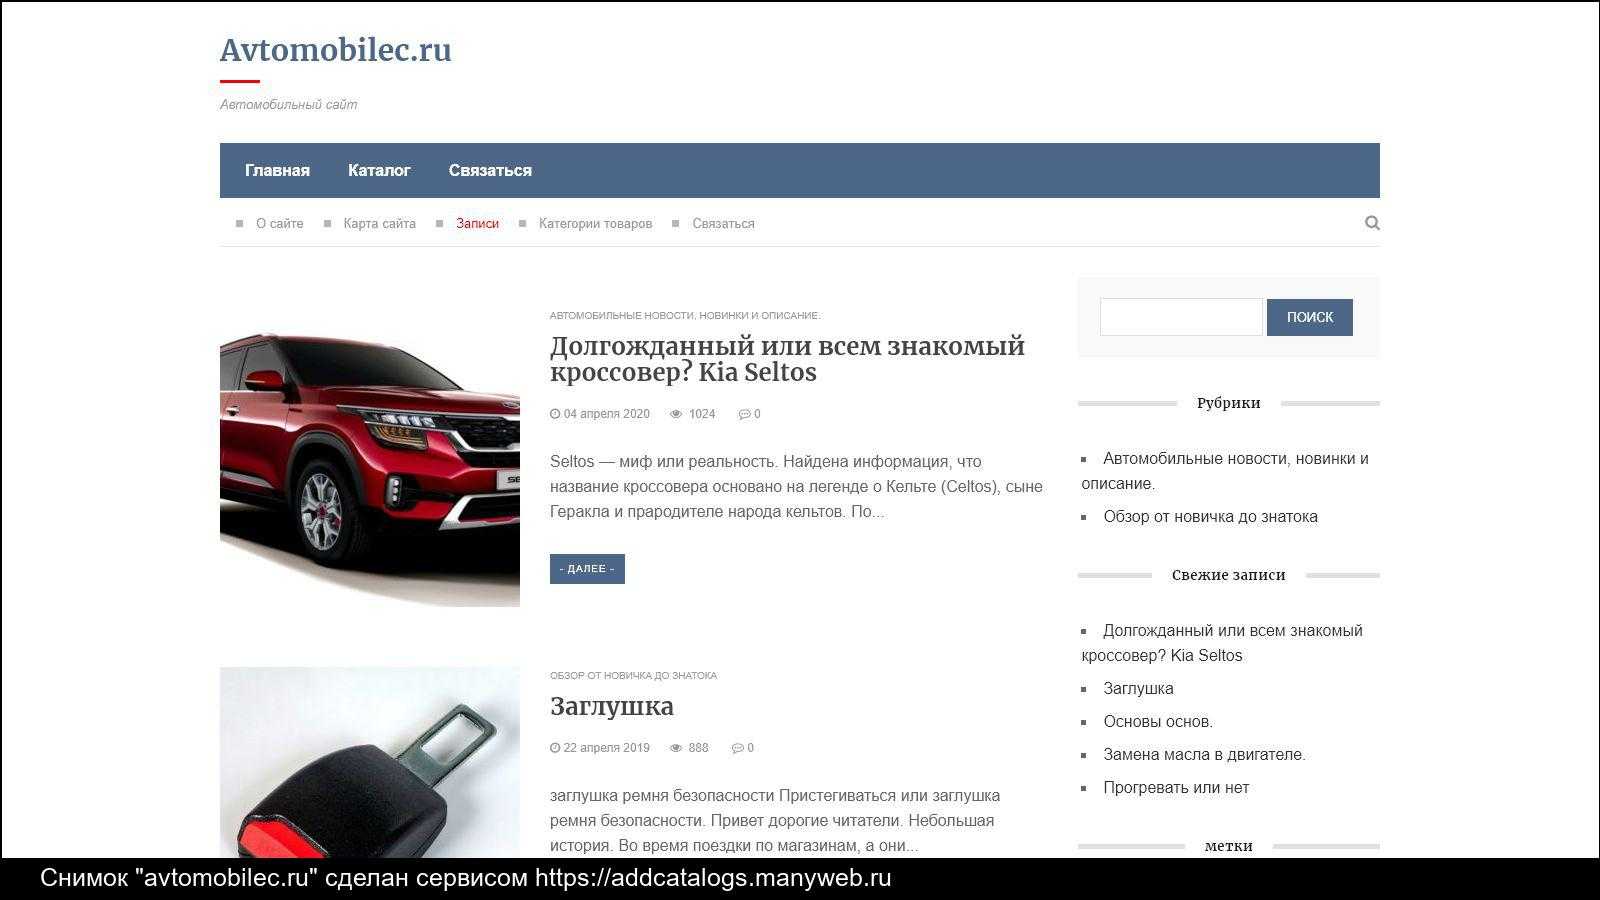The height and width of the screenshot is (900, 1600).
Task: Click the ДАЛЕЕ read-more button
Action: click(587, 569)
